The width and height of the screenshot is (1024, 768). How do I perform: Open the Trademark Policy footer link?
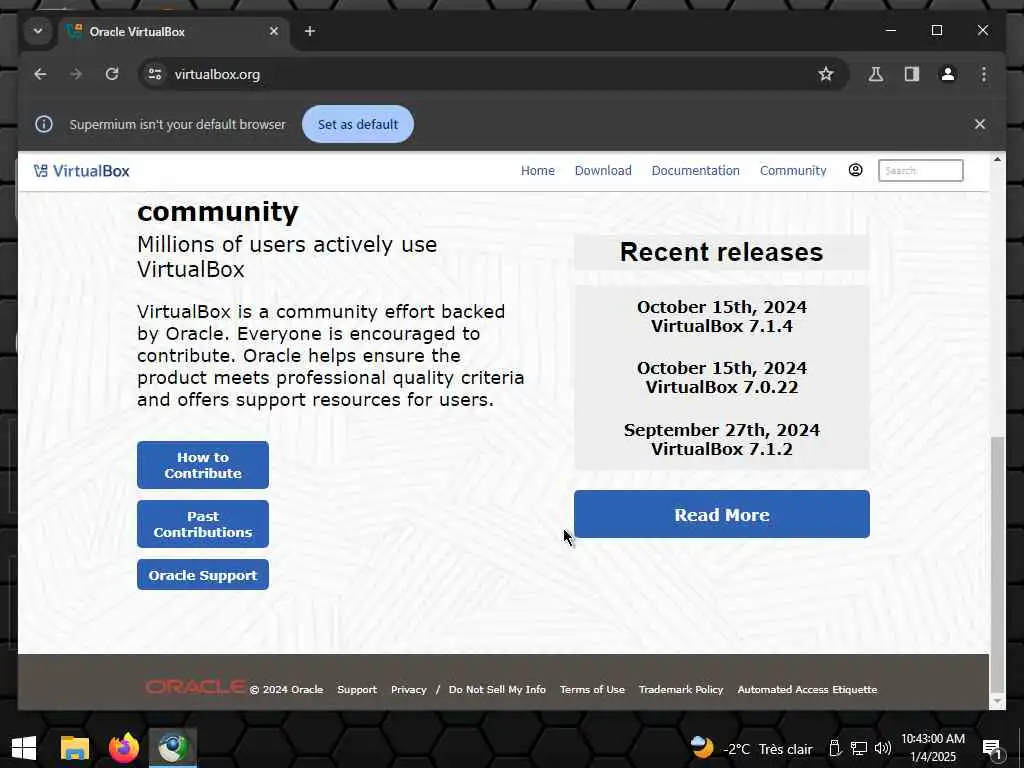[681, 690]
